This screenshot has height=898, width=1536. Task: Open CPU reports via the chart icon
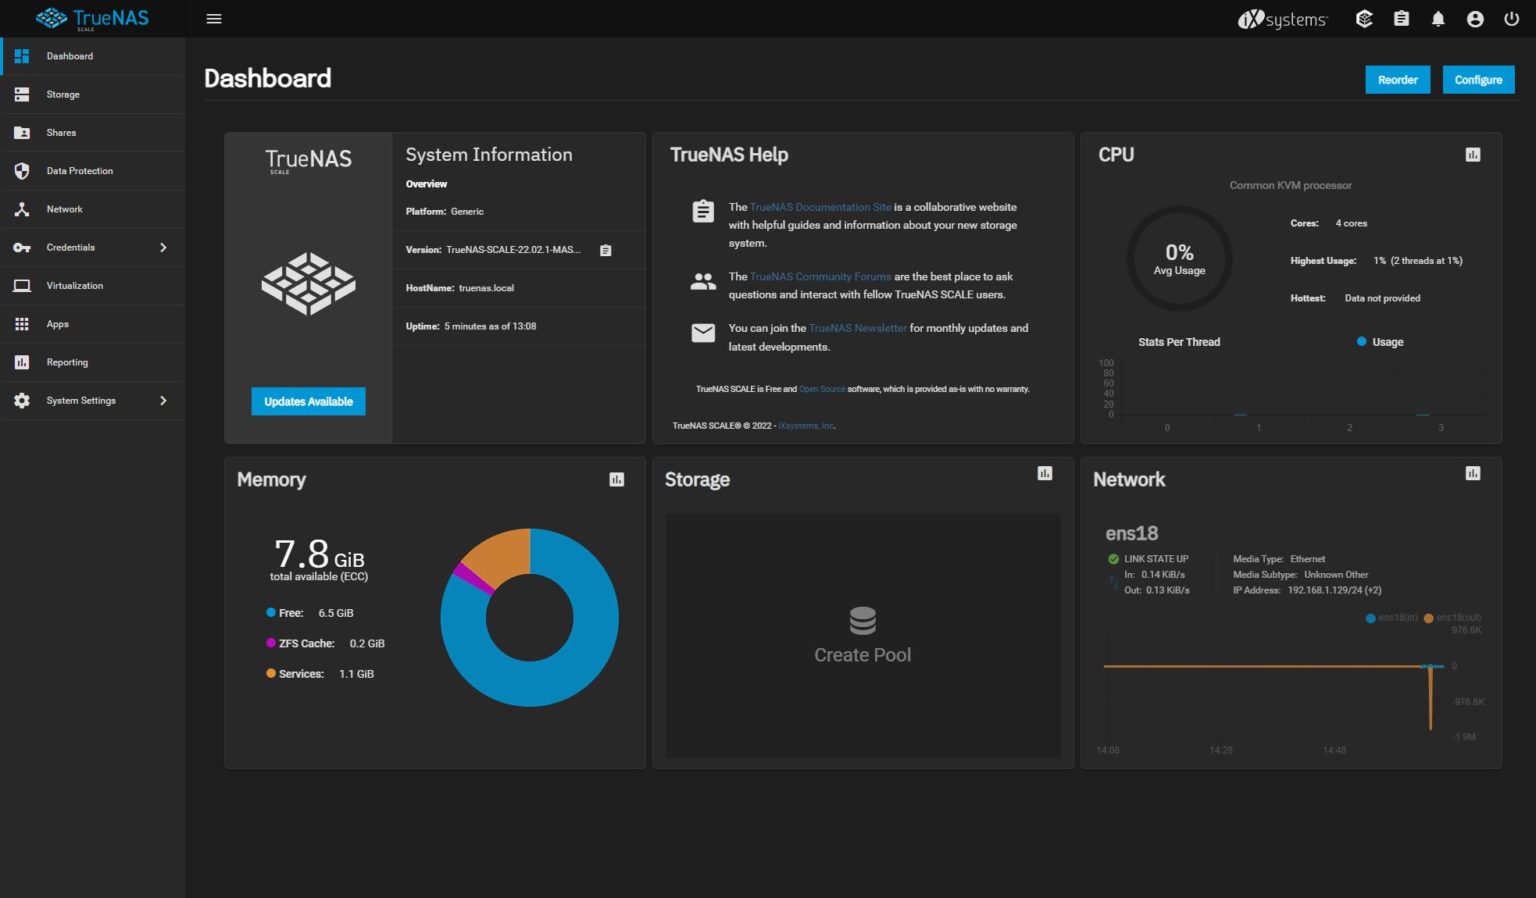1472,153
